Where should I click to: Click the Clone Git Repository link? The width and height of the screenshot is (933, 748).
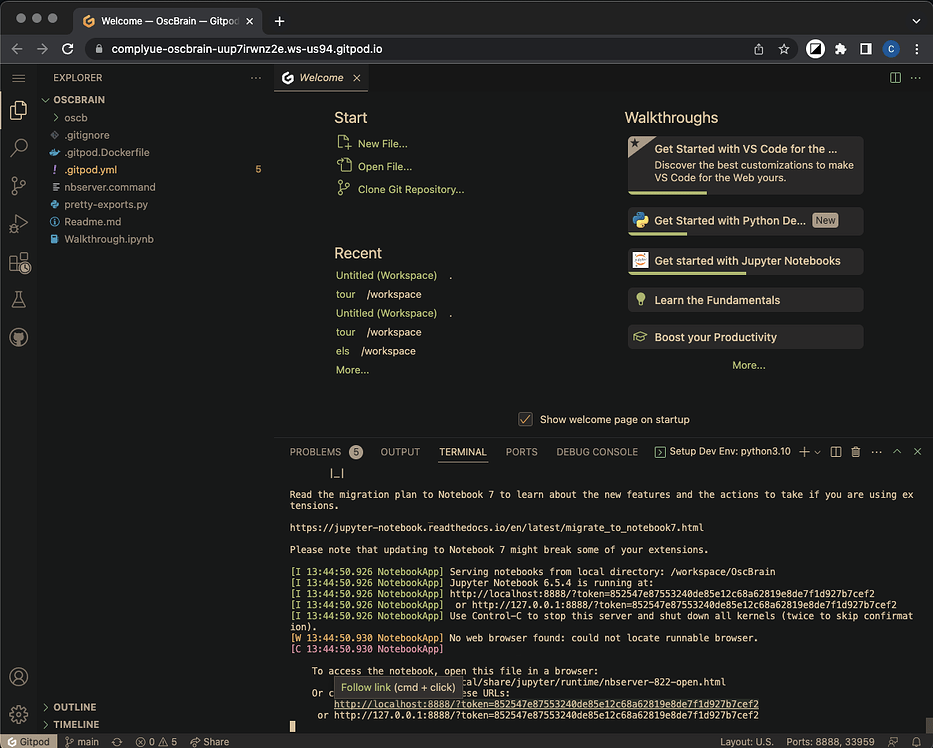[410, 189]
